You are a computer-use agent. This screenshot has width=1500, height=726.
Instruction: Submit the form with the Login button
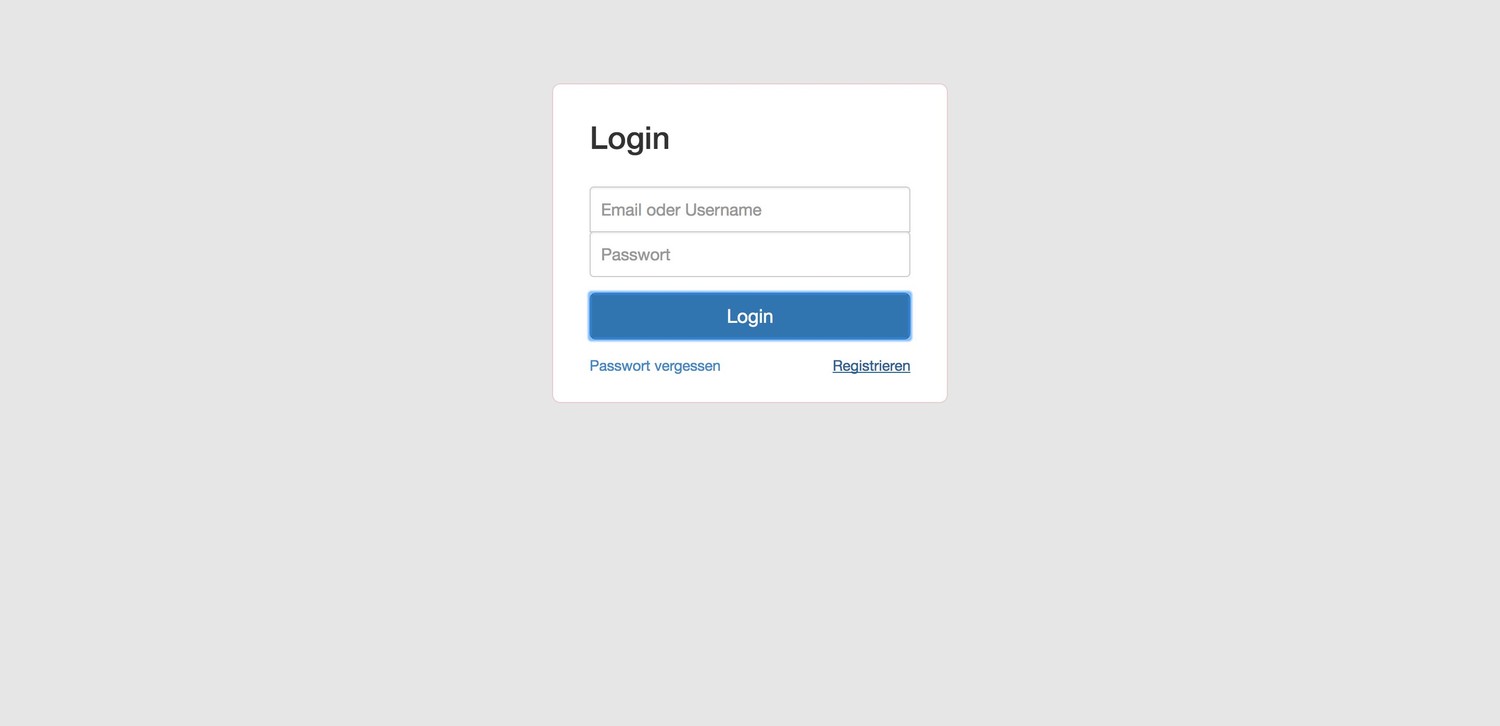coord(750,316)
